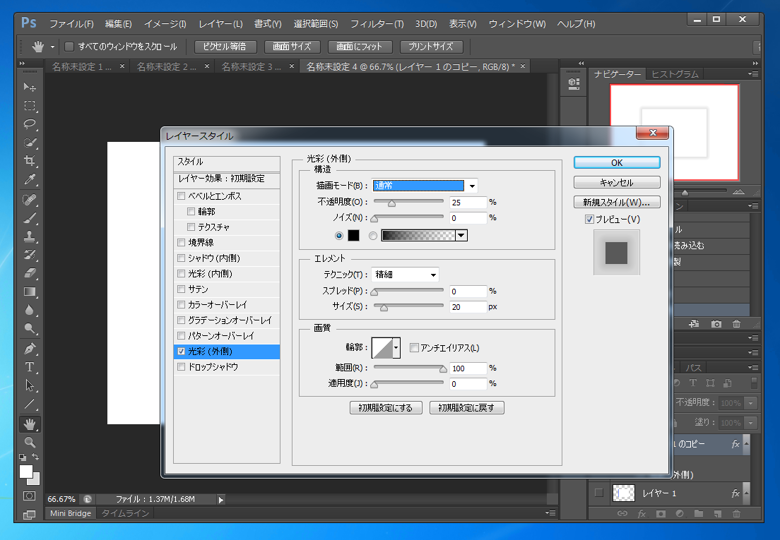This screenshot has width=780, height=540.
Task: Uncheck 光彩 (外側) checkbox
Action: [x=181, y=352]
